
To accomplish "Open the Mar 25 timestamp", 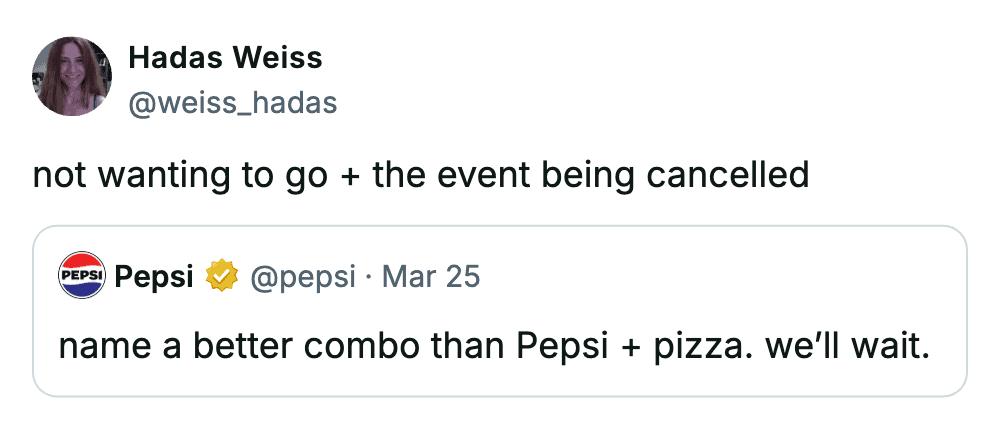I will pos(431,276).
